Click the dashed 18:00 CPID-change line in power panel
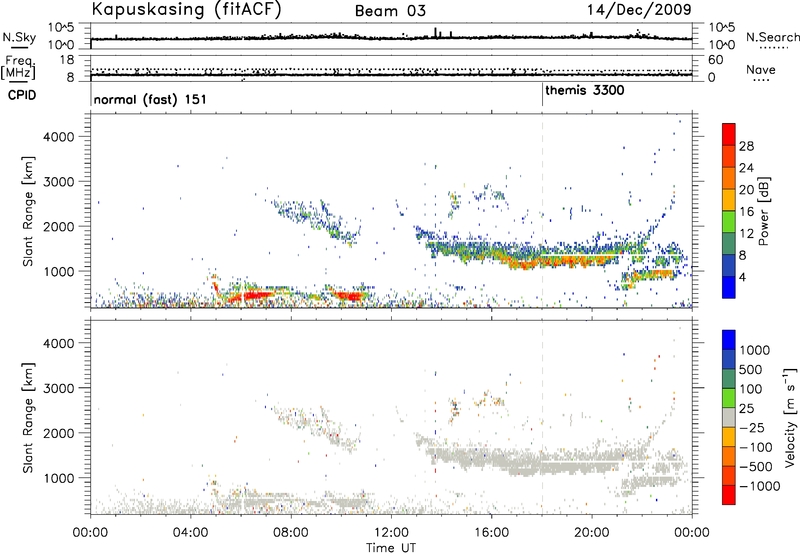800x554 pixels. pyautogui.click(x=542, y=211)
